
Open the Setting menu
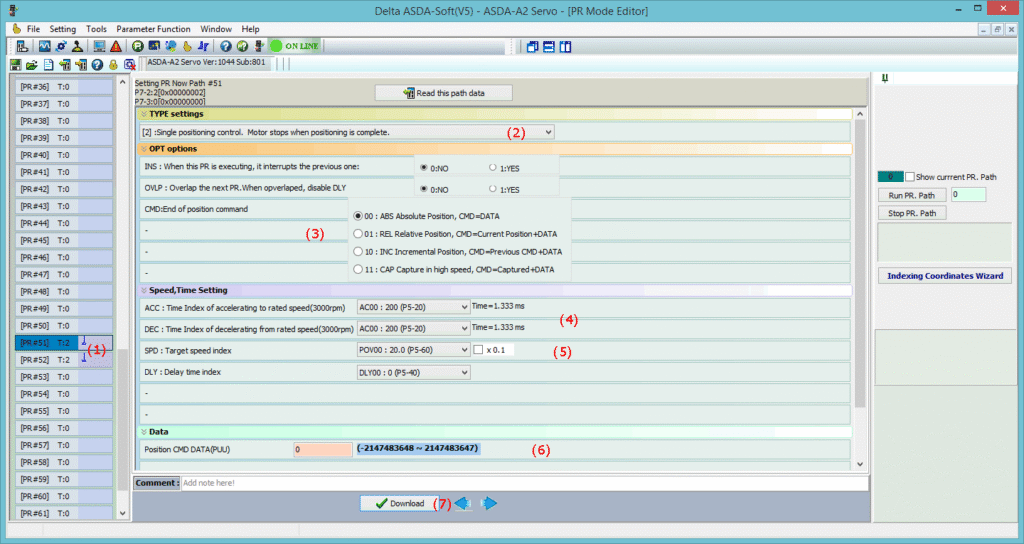[63, 29]
